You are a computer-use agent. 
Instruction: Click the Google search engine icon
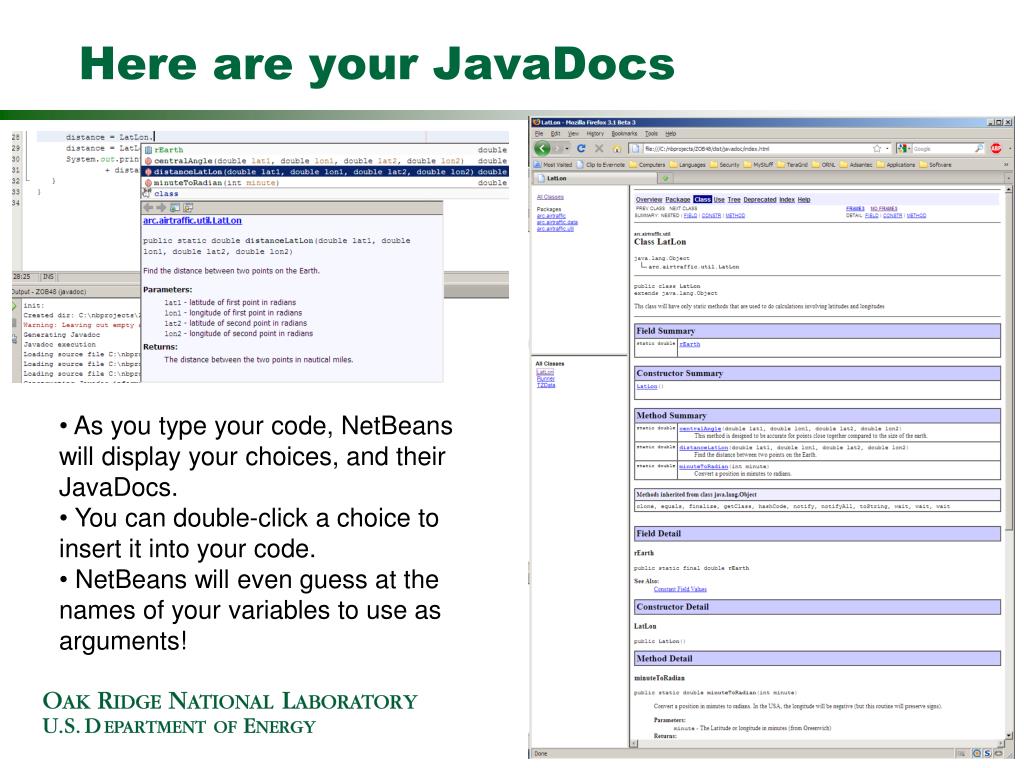click(x=902, y=148)
